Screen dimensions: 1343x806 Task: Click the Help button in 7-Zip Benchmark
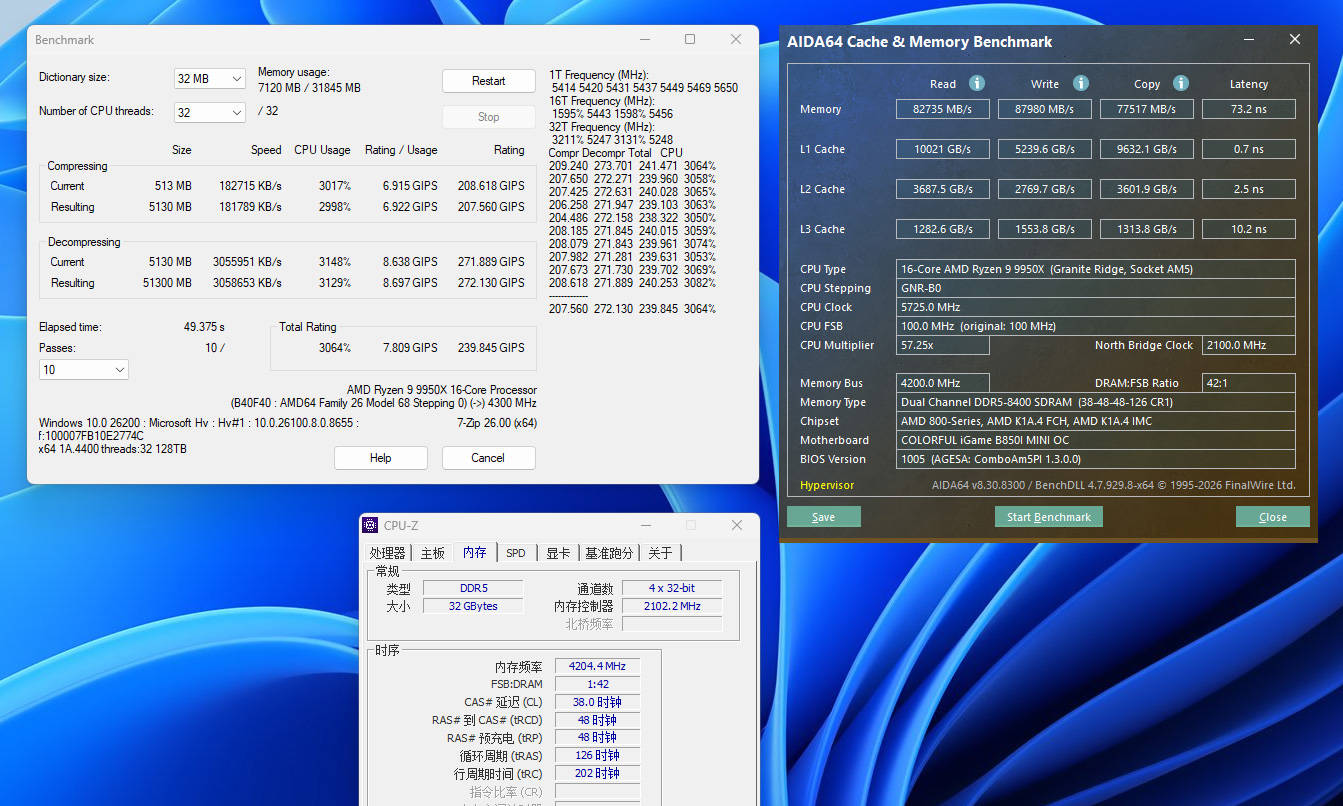[x=381, y=458]
